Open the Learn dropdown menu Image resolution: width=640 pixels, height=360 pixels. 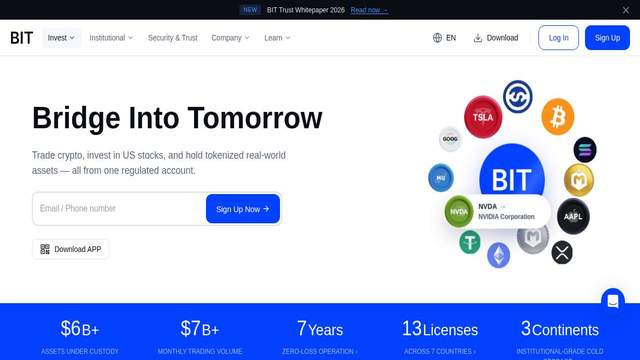[277, 38]
